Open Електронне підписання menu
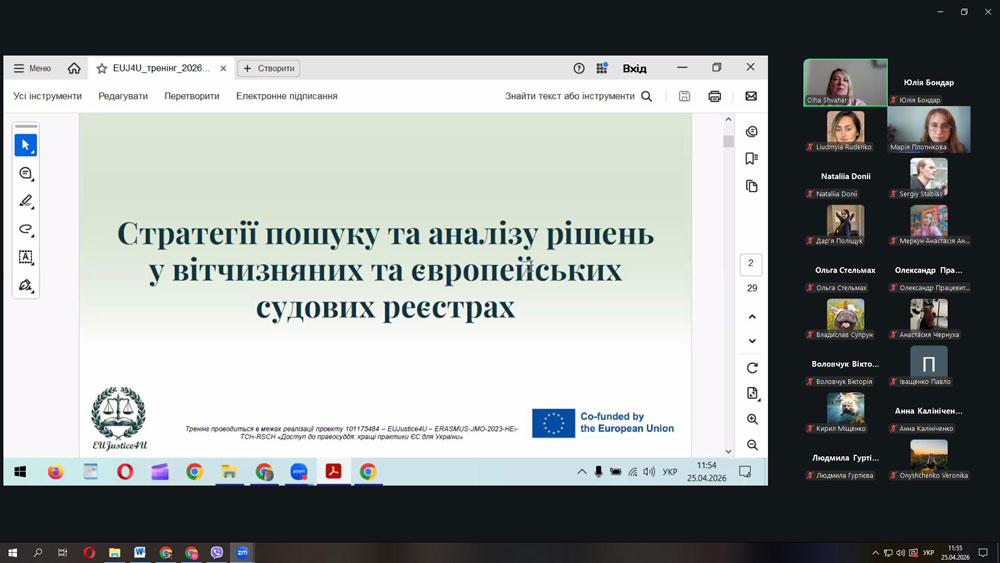1000x563 pixels. coord(287,96)
